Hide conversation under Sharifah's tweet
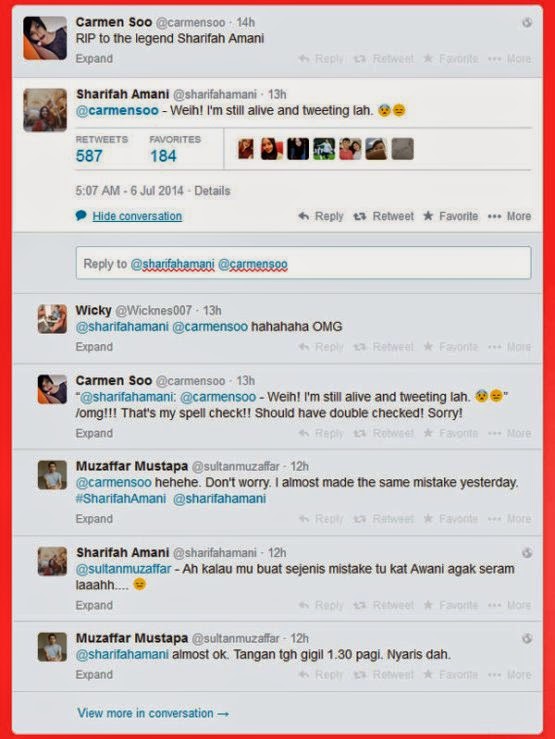 point(137,216)
